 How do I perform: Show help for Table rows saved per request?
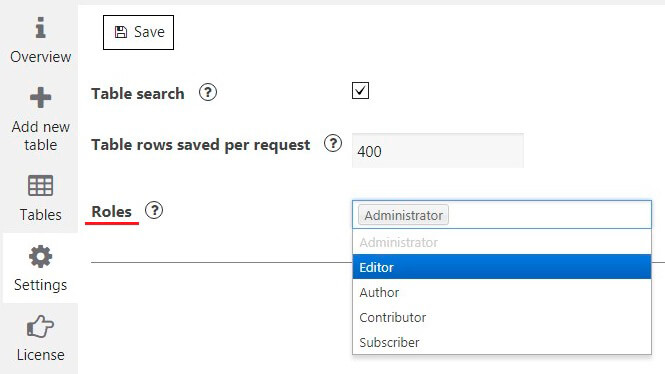click(x=333, y=143)
